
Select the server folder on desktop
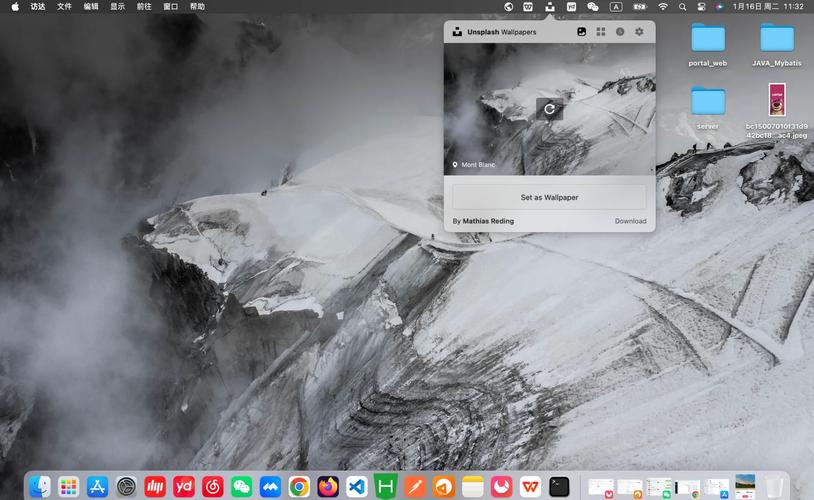click(x=708, y=108)
